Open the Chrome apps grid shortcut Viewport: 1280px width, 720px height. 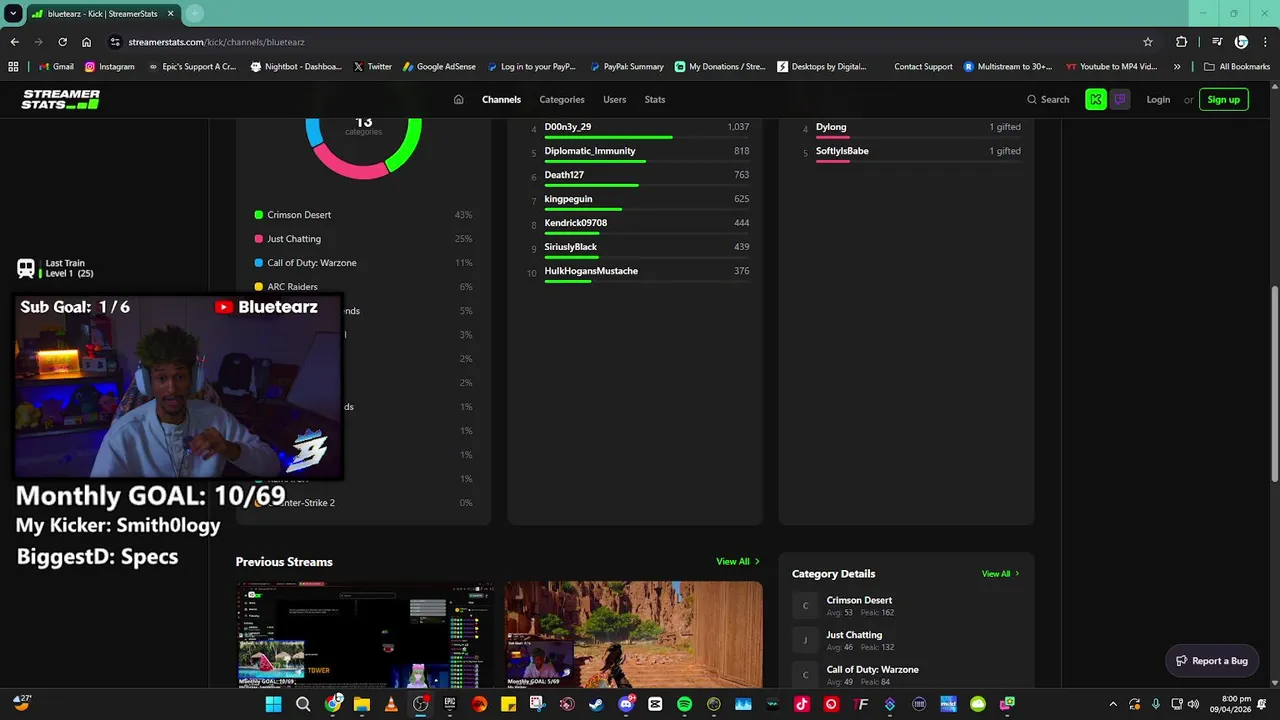point(13,67)
